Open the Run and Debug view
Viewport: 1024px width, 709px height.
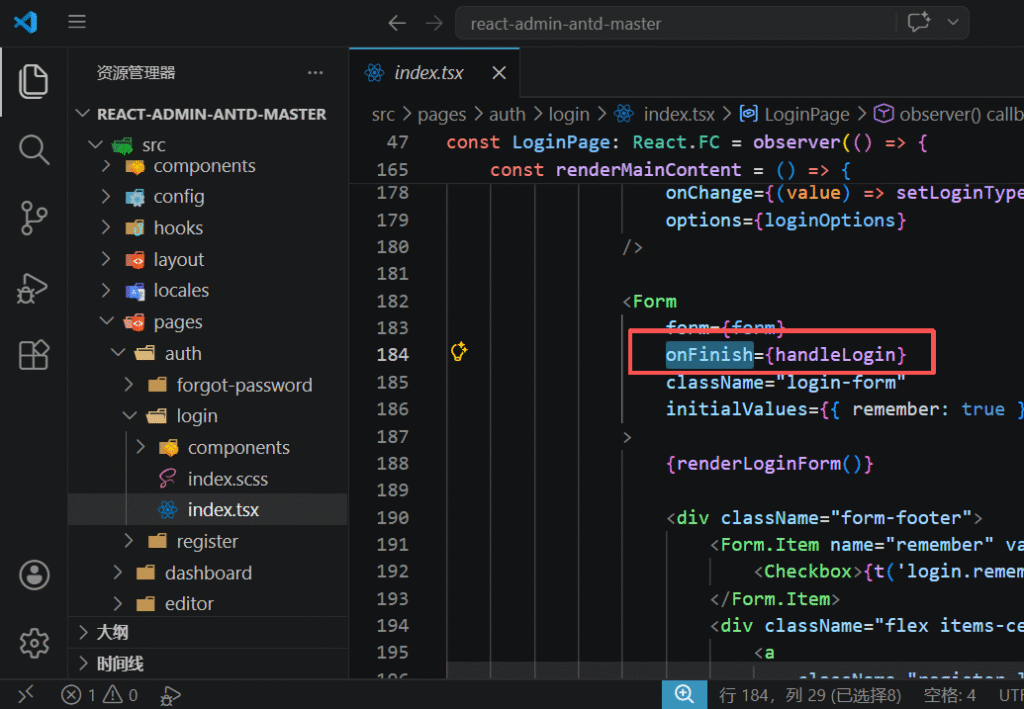pos(33,287)
